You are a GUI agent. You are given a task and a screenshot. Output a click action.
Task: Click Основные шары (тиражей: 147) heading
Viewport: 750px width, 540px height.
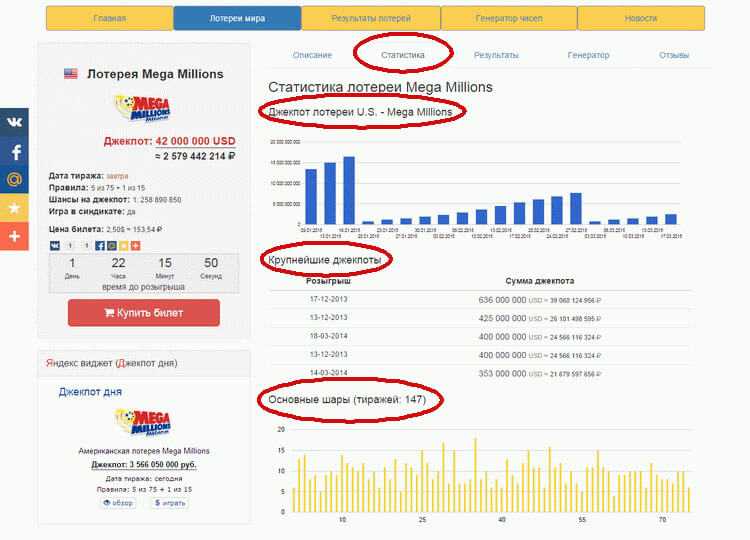tap(347, 399)
